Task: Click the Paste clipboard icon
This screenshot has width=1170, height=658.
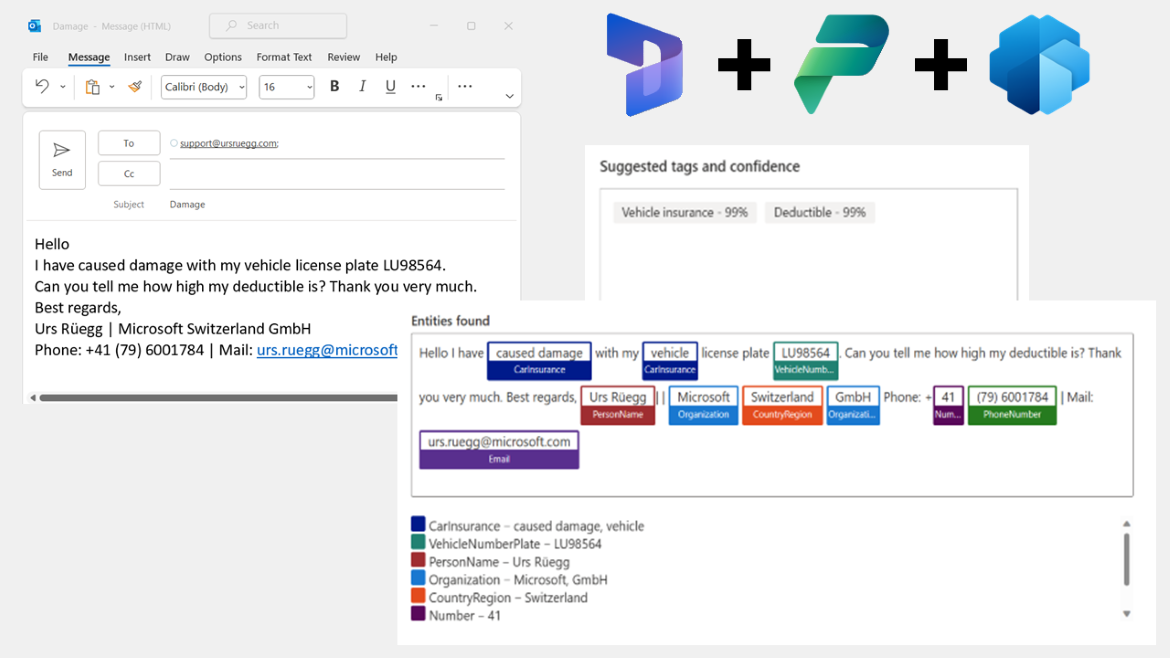Action: point(92,87)
